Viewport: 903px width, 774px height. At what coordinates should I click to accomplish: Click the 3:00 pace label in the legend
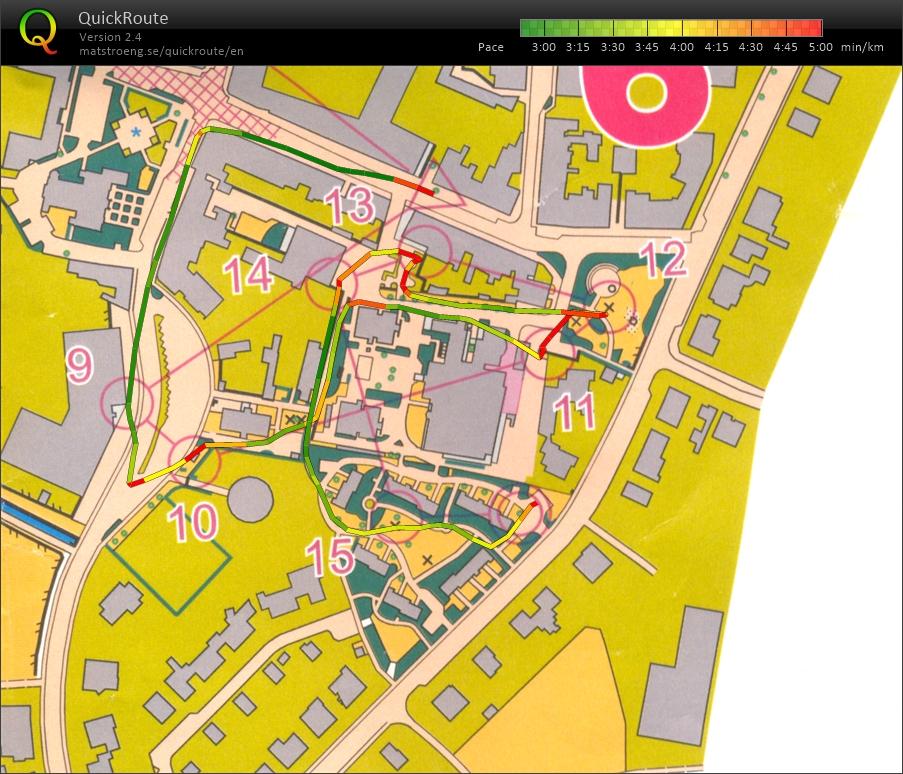coord(544,47)
